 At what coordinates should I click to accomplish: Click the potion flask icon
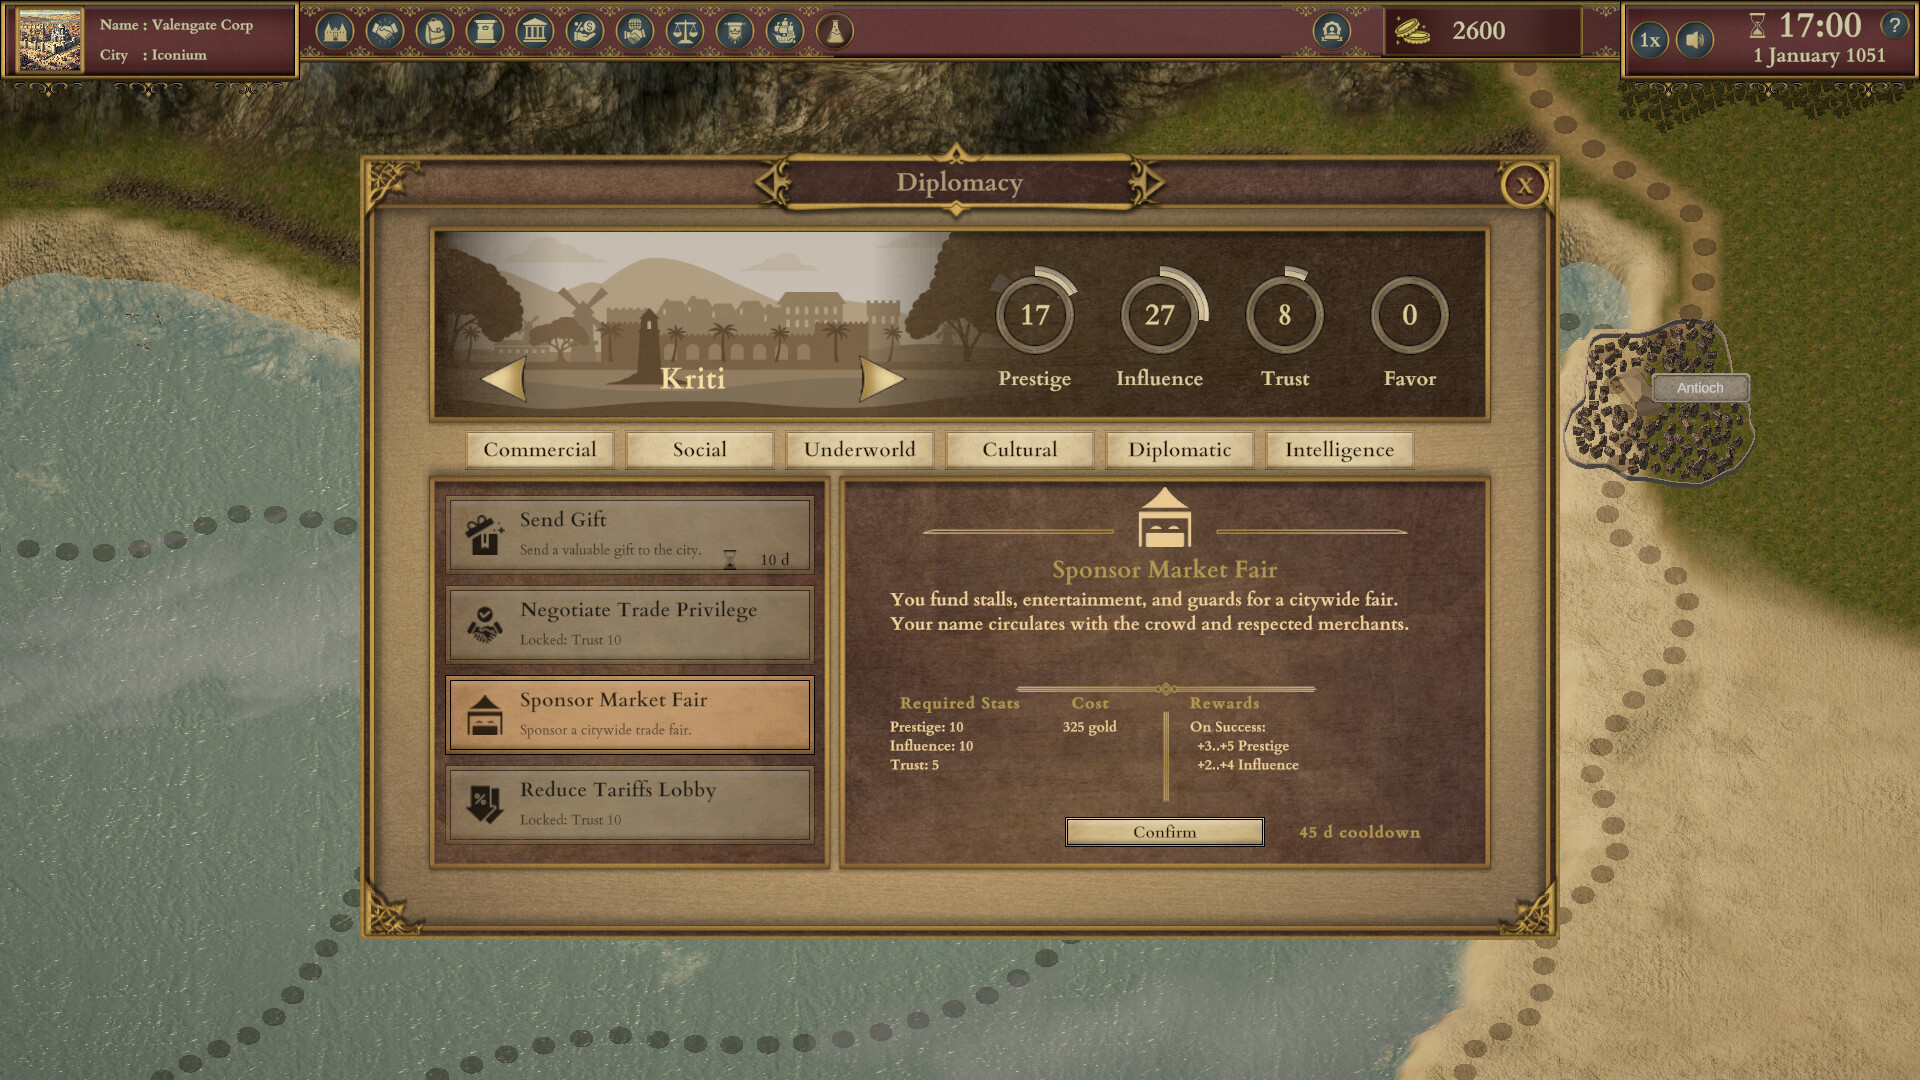(x=835, y=32)
